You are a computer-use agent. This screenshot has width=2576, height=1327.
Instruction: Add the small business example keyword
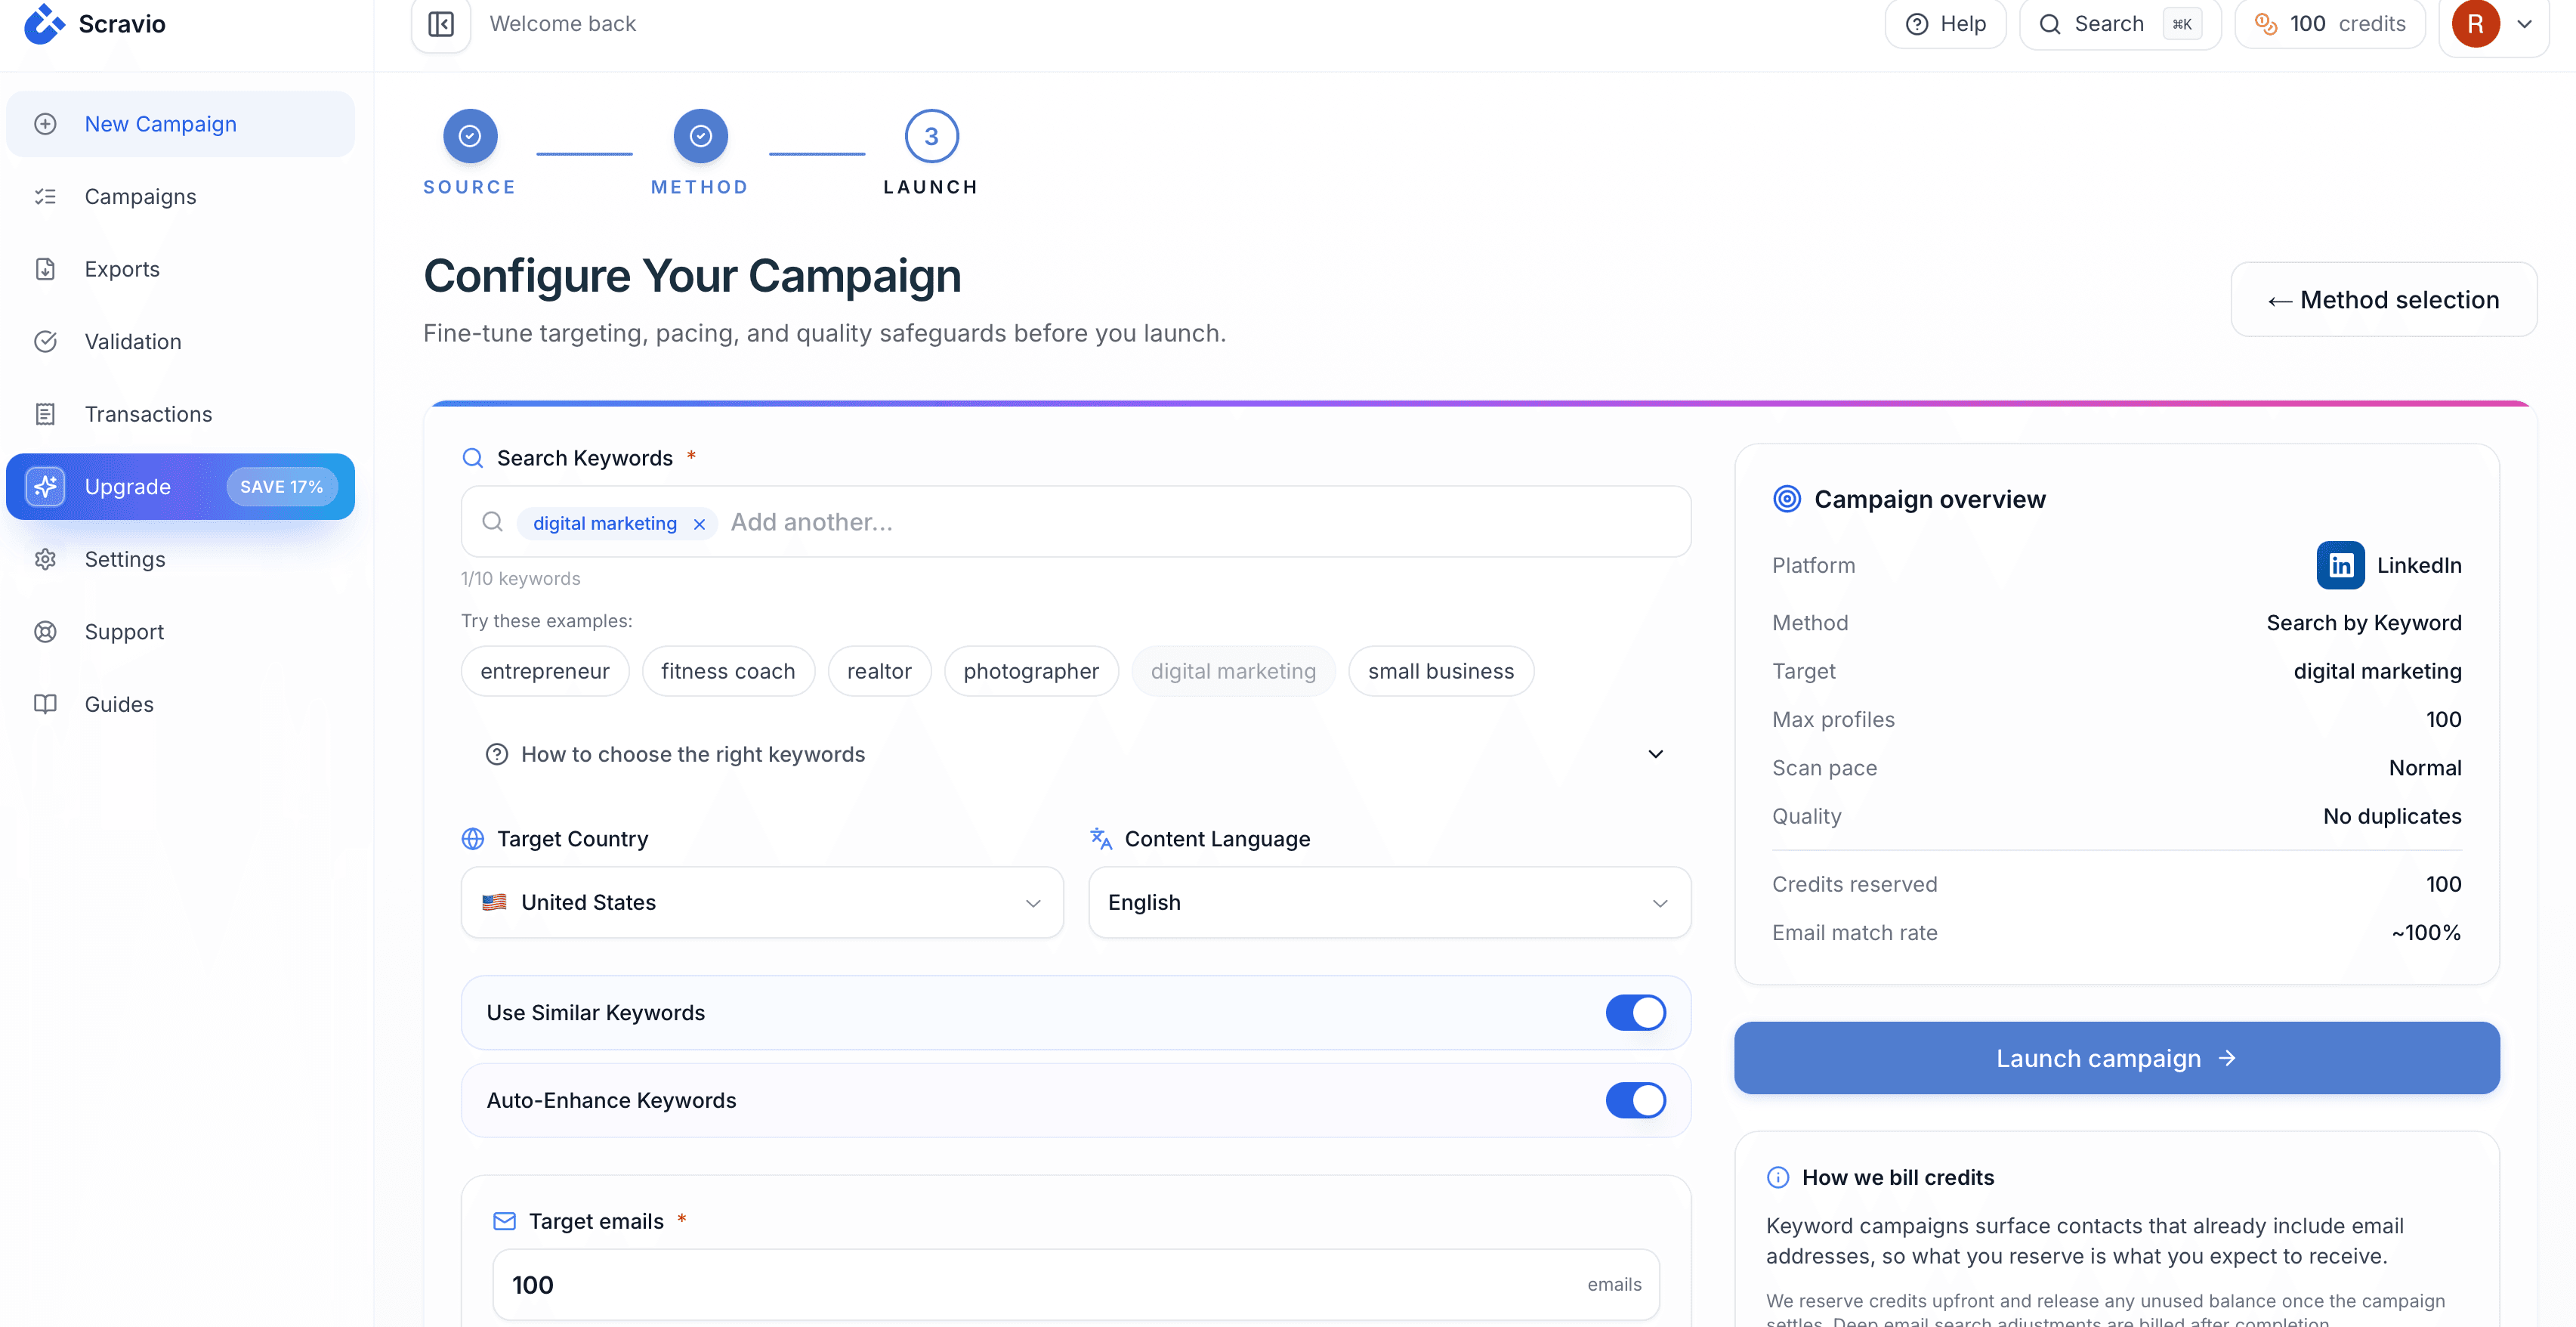[1441, 671]
